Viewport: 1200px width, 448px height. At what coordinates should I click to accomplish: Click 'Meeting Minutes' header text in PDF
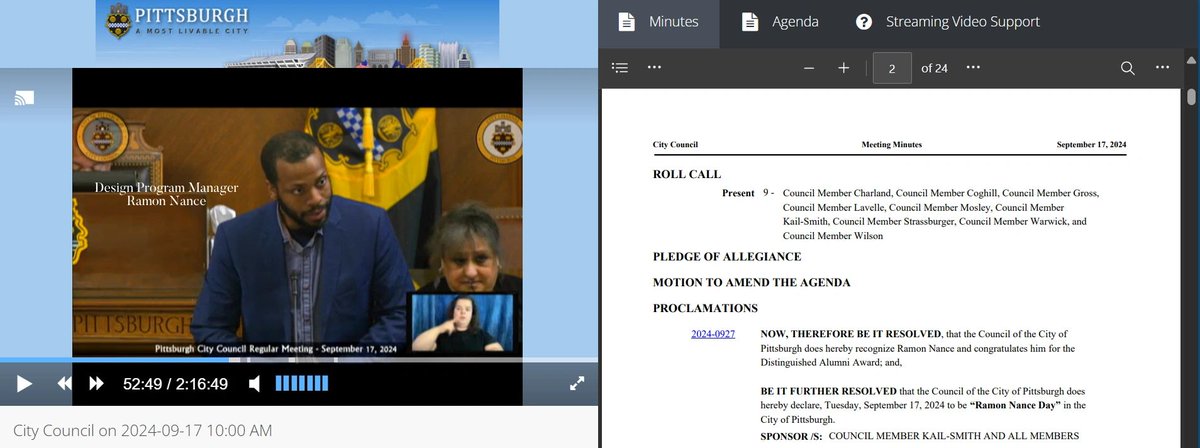tap(892, 145)
